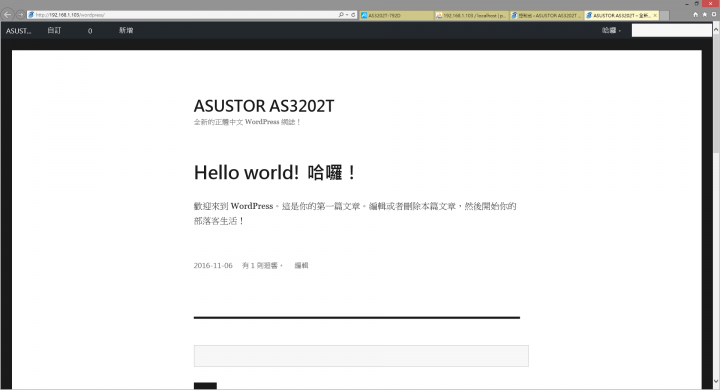Image resolution: width=720 pixels, height=390 pixels.
Task: Open a new tab with the blank tab button
Action: pos(664,16)
